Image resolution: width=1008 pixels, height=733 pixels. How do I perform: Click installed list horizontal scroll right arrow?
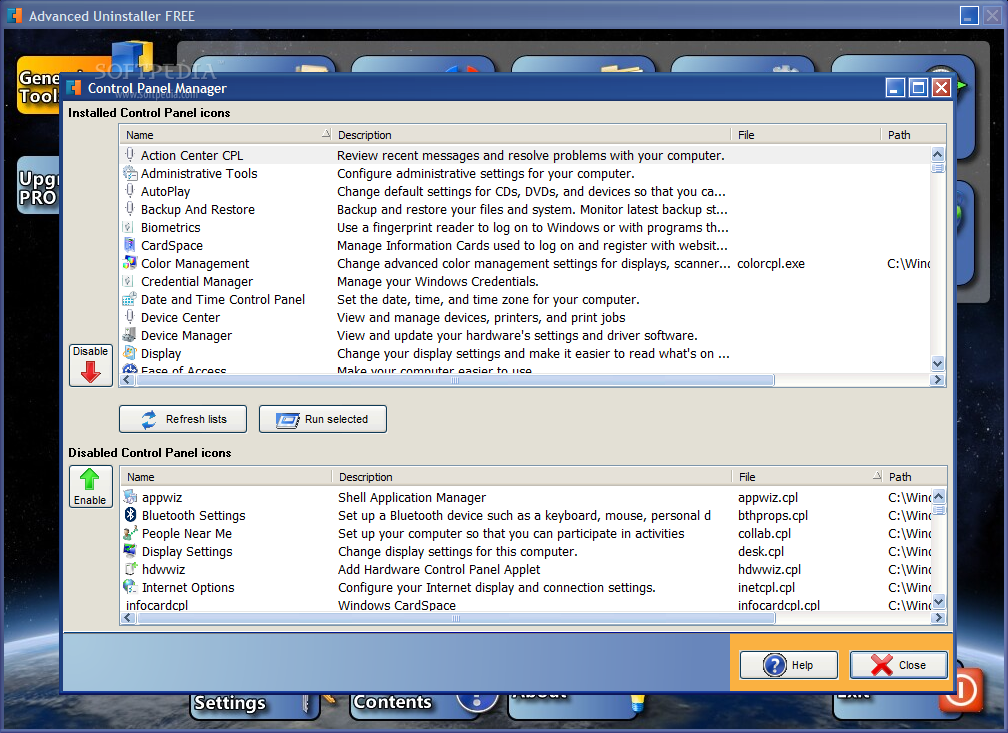pyautogui.click(x=937, y=380)
